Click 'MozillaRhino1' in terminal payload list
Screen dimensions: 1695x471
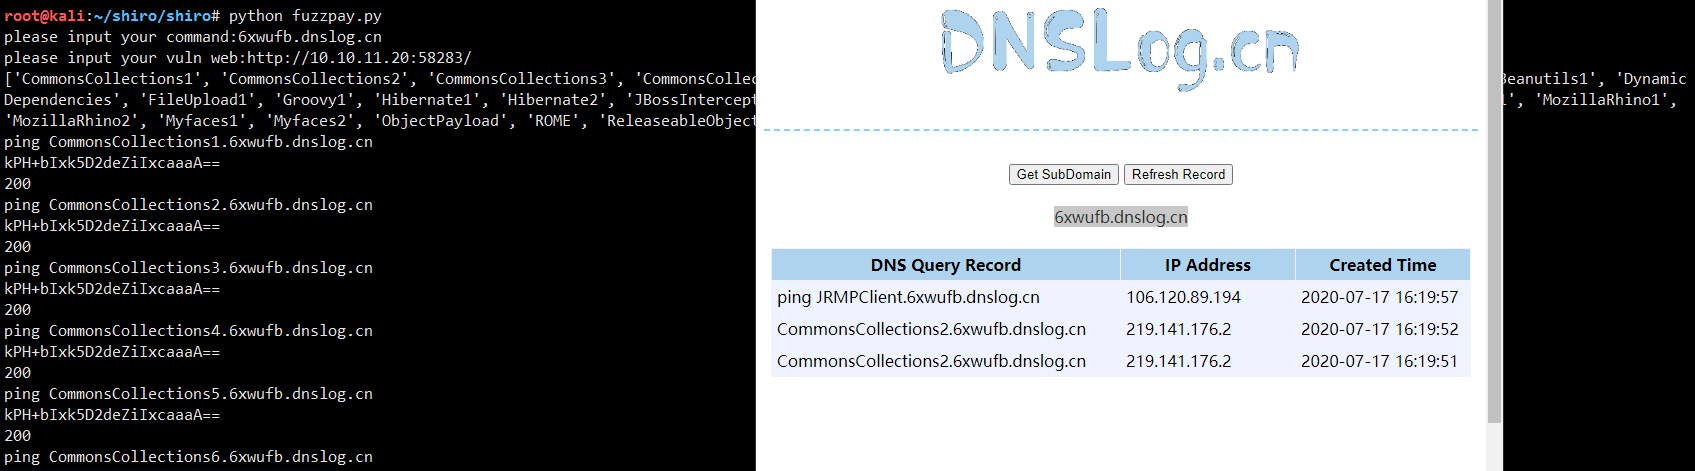(x=1600, y=100)
